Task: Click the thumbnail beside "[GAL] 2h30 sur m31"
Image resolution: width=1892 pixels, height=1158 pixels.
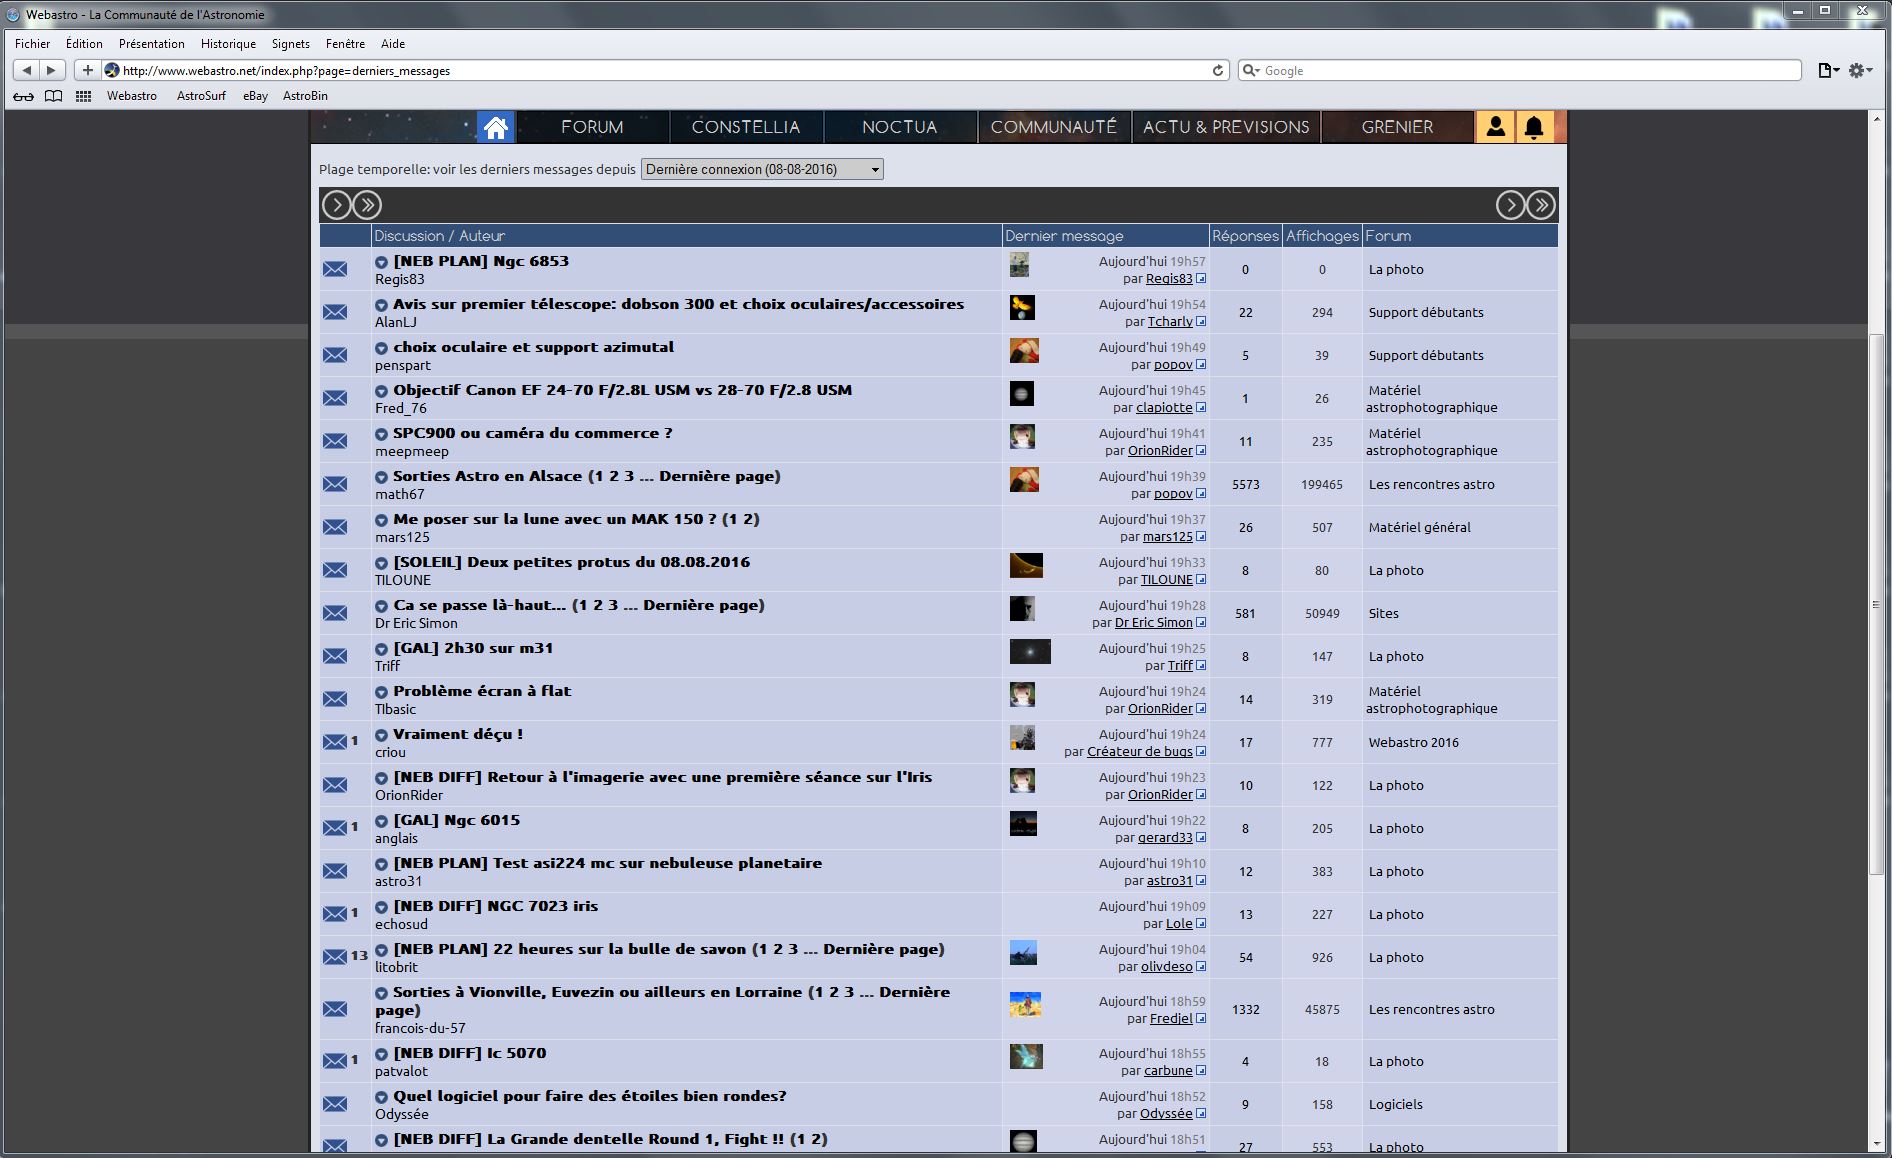Action: pyautogui.click(x=1030, y=651)
